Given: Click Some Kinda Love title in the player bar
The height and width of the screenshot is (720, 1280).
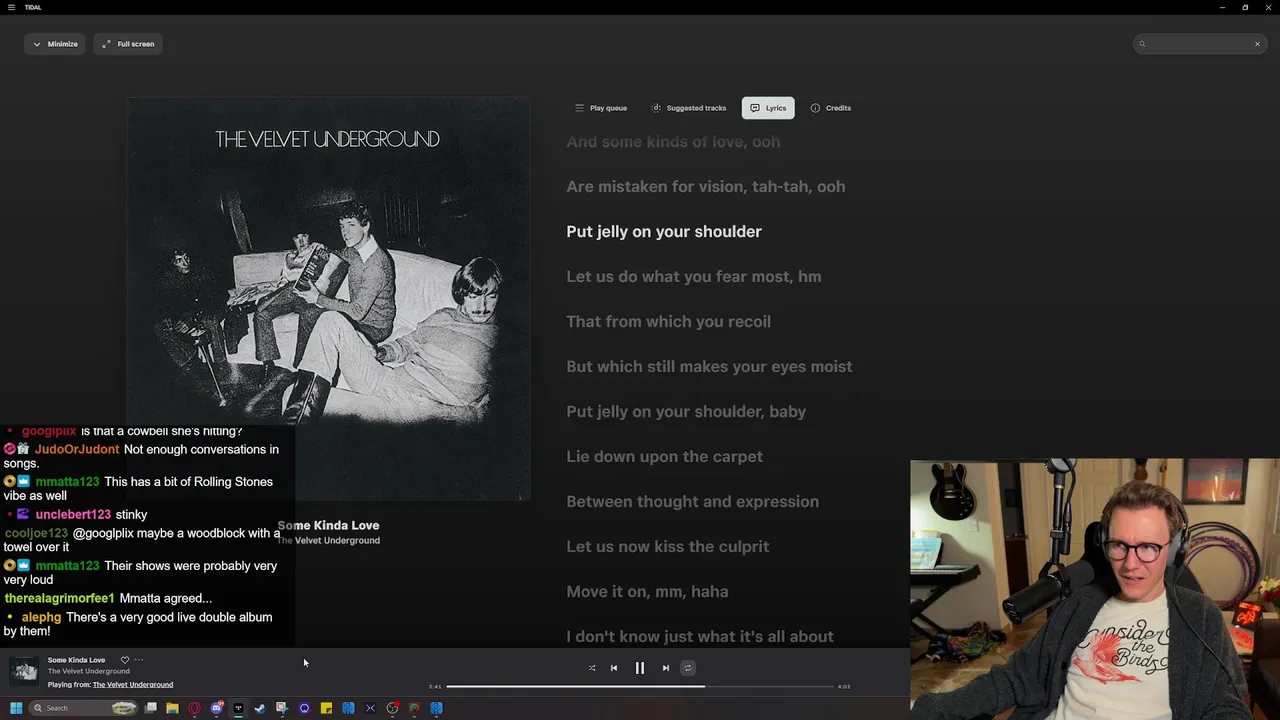Looking at the screenshot, I should coord(76,660).
